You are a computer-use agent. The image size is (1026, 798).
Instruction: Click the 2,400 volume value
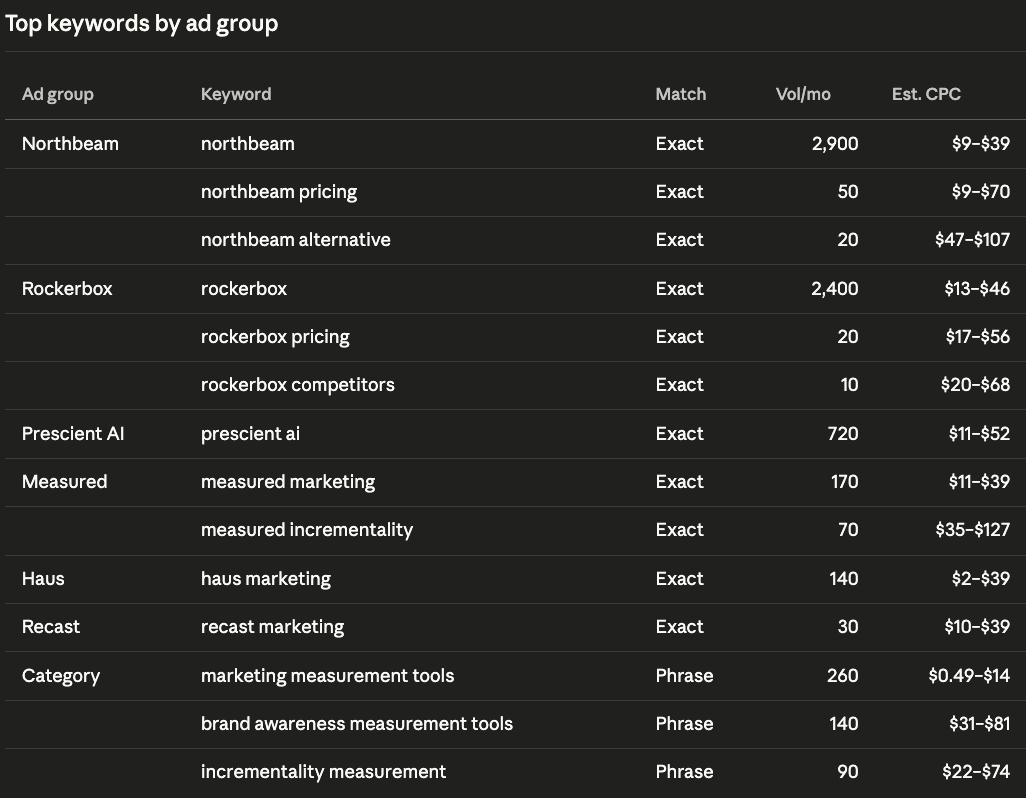click(x=835, y=288)
